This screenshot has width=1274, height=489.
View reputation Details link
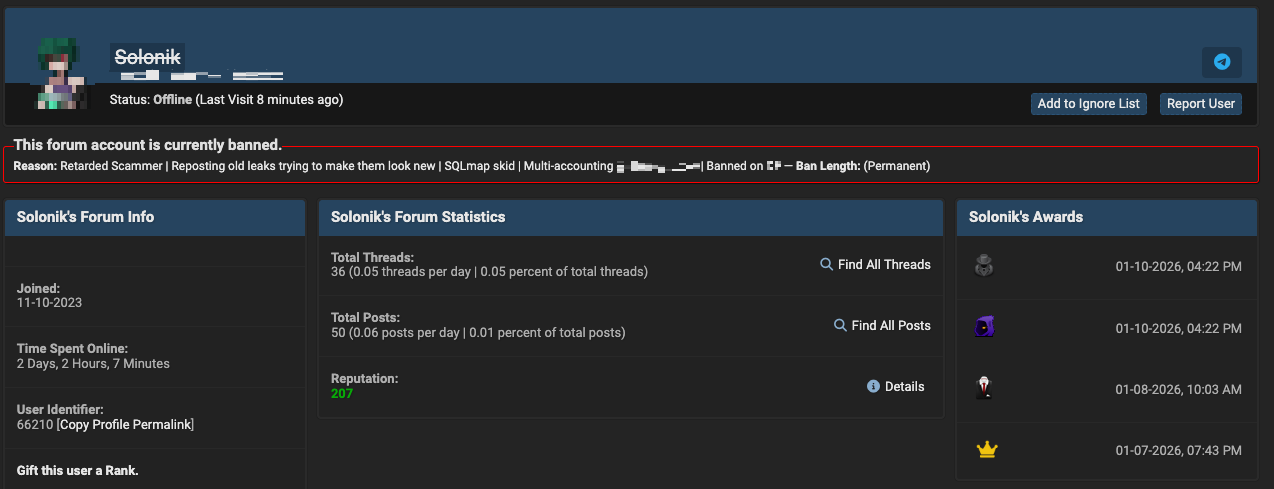[x=904, y=387]
